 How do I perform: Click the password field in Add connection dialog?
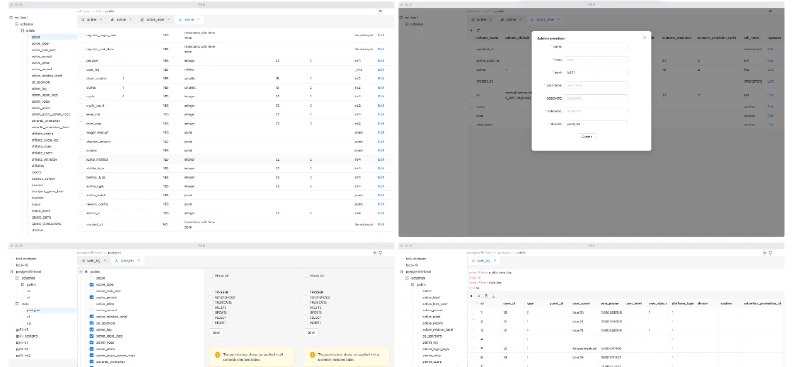tap(596, 98)
